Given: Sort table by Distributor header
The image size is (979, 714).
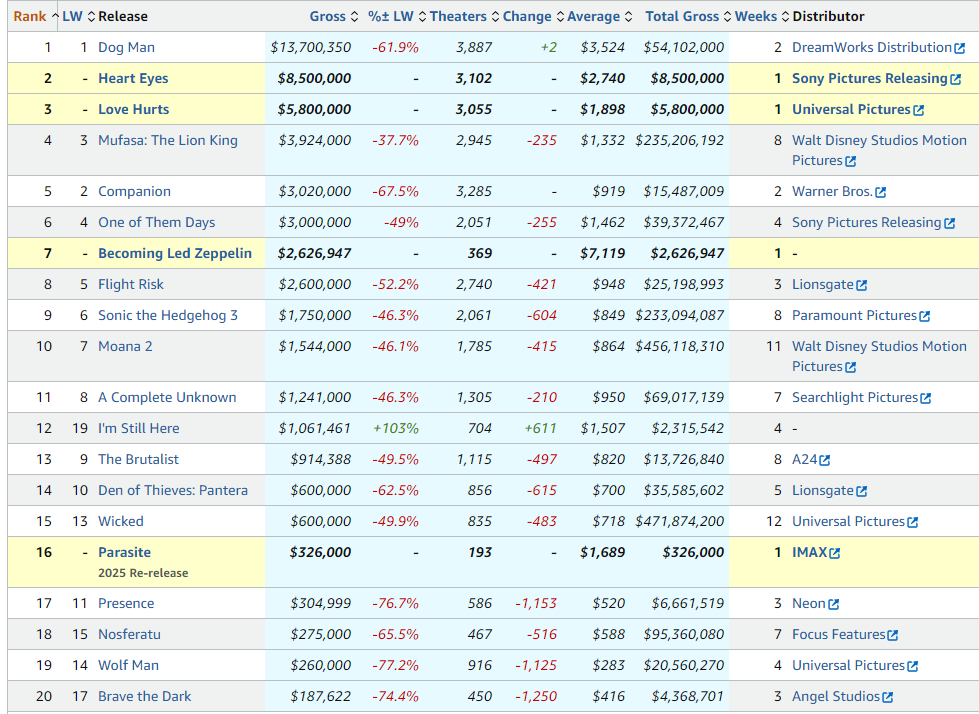Looking at the screenshot, I should tap(828, 16).
